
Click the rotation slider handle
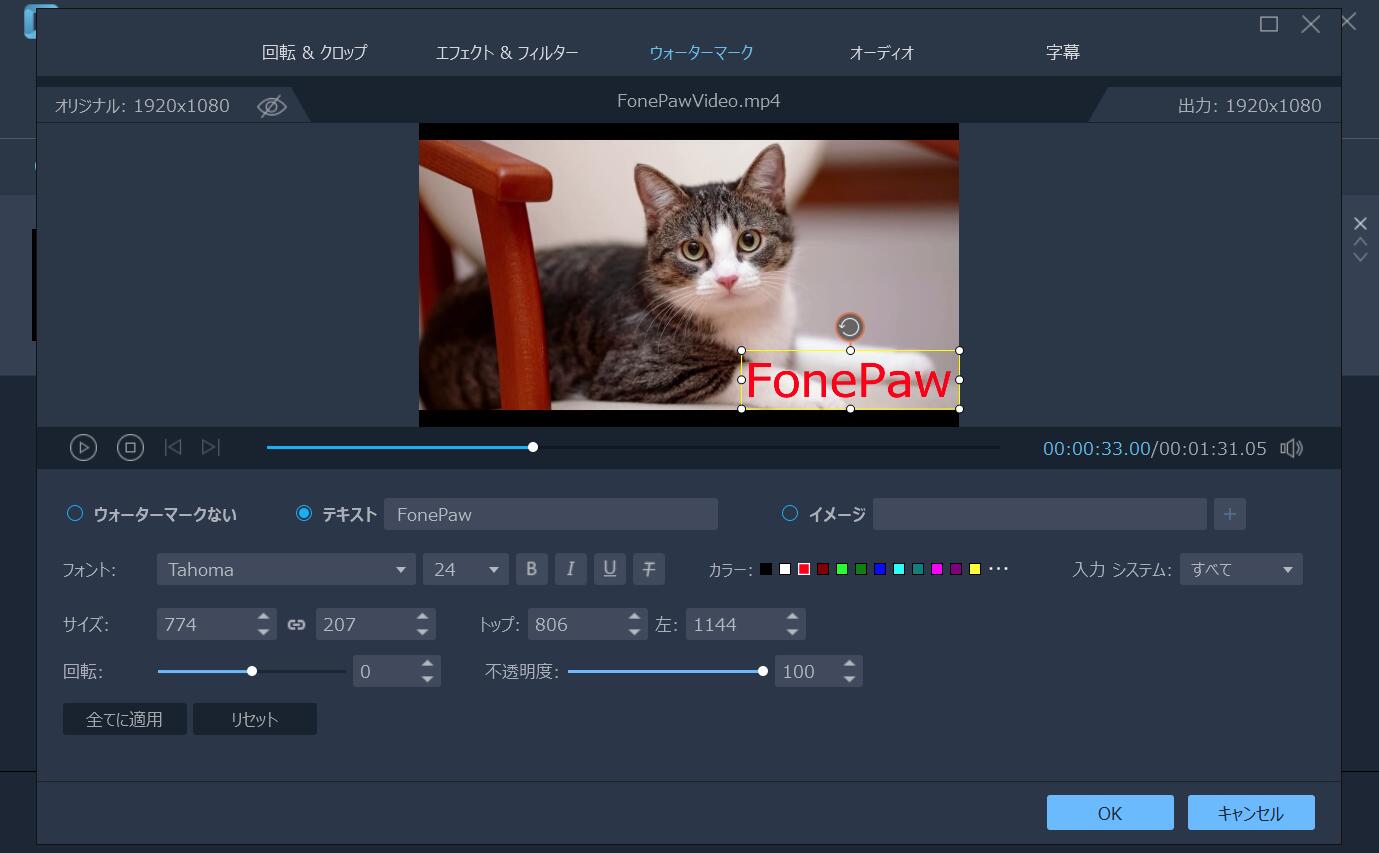click(252, 671)
